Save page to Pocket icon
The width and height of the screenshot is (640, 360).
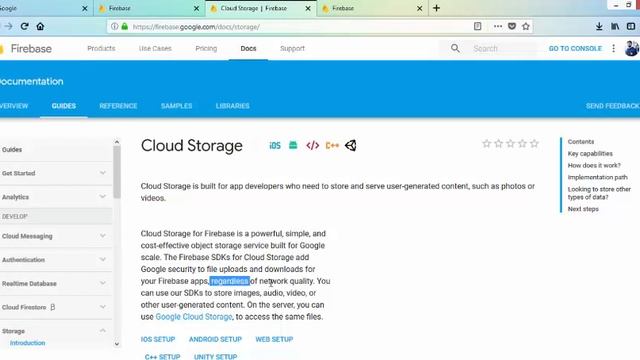tap(512, 27)
